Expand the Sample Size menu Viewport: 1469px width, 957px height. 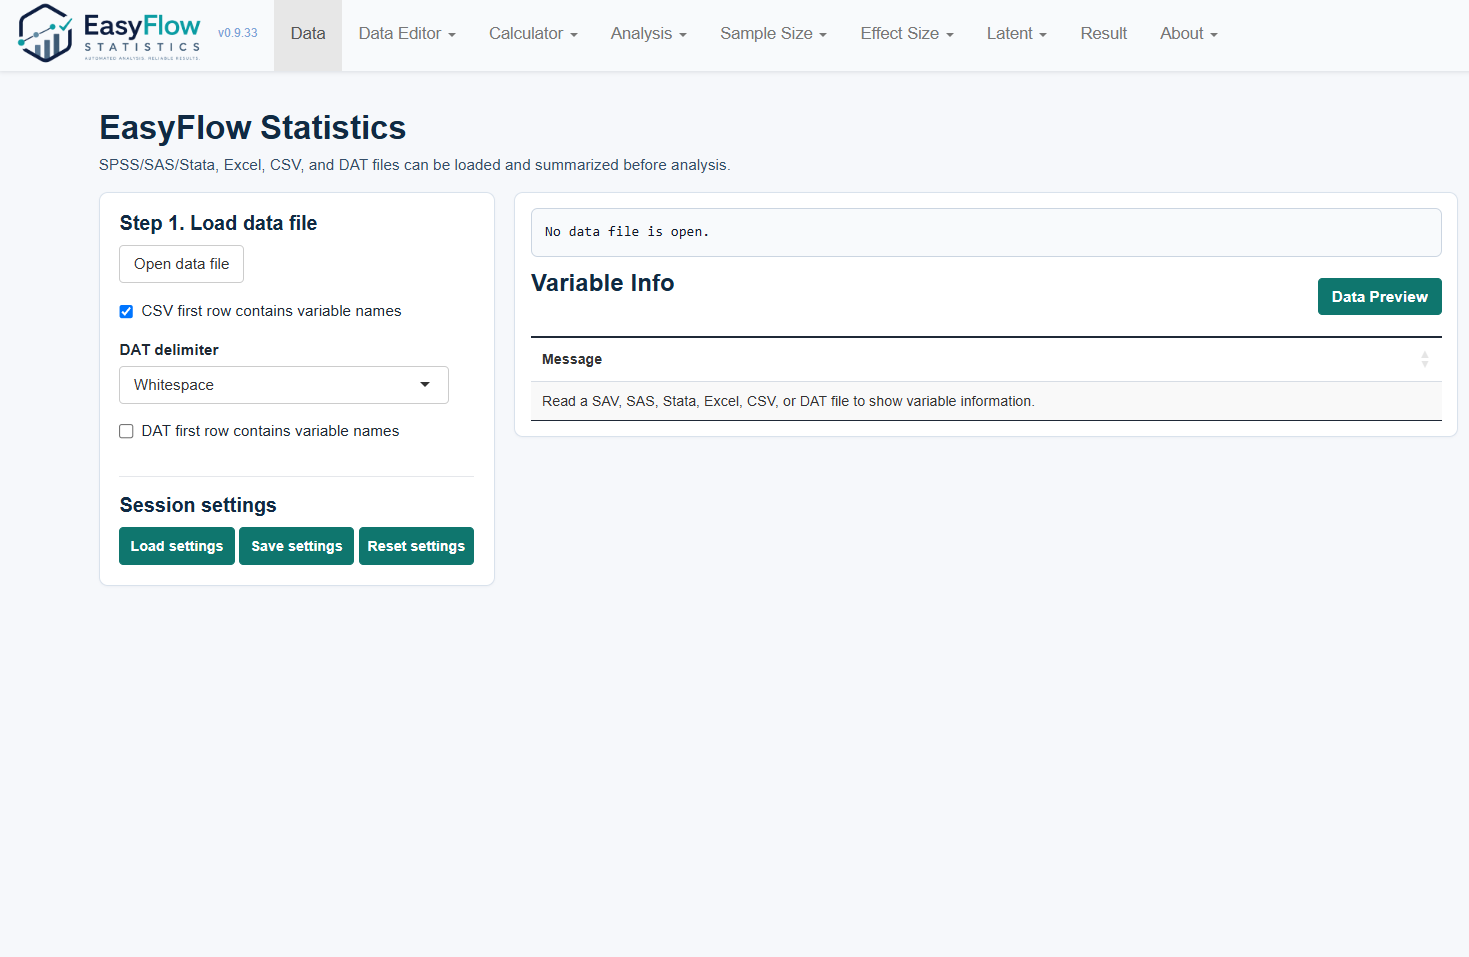[773, 34]
